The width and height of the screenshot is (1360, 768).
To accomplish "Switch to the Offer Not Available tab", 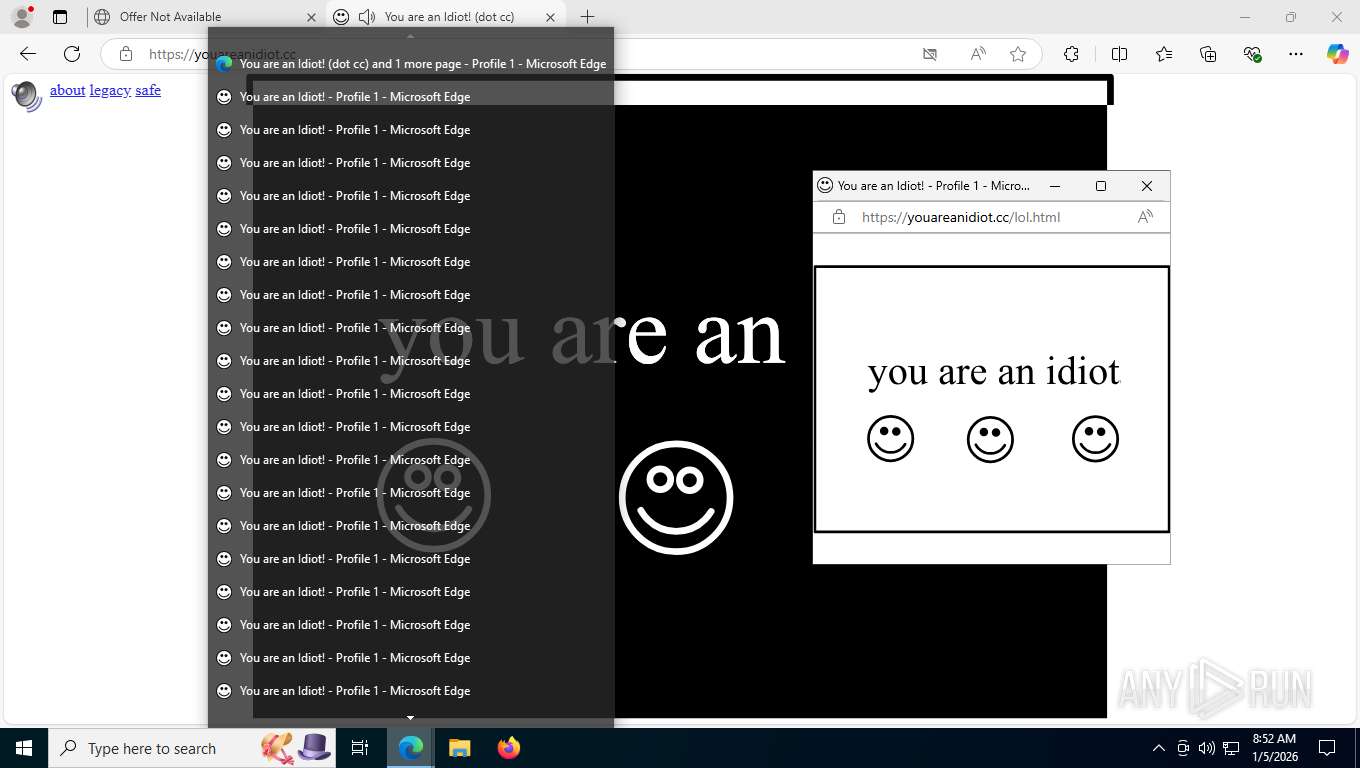I will [x=203, y=17].
